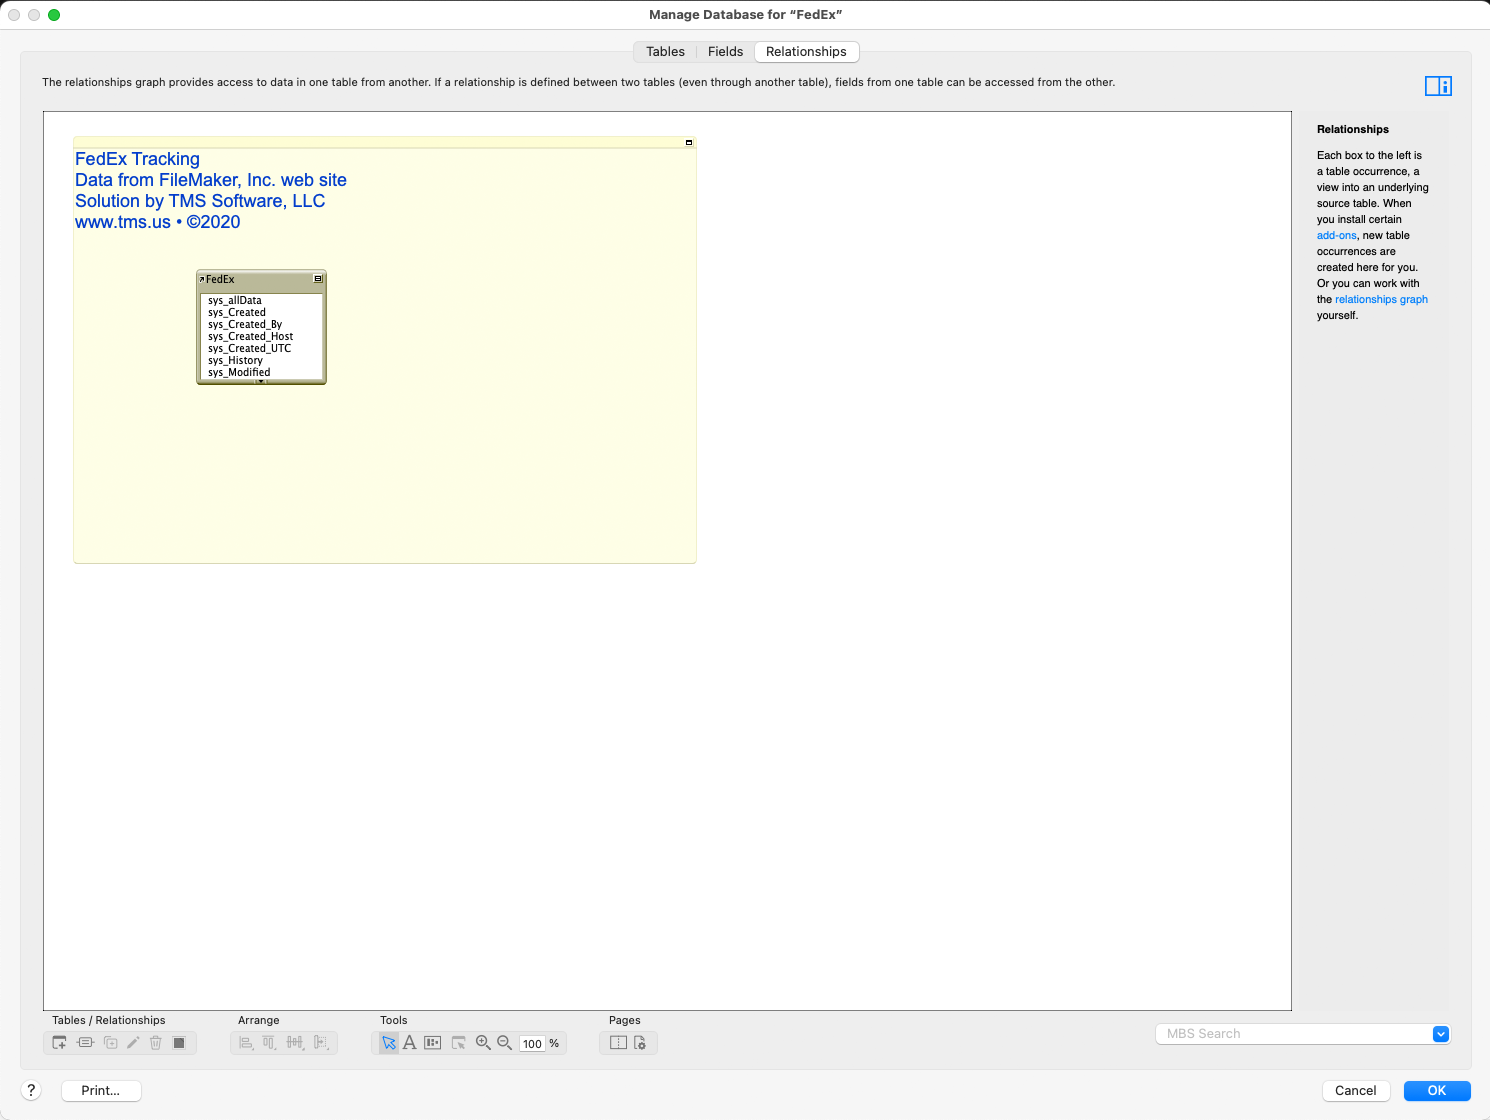Image resolution: width=1490 pixels, height=1120 pixels.
Task: Collapse the yellow FedEx Tracking note
Action: click(689, 143)
